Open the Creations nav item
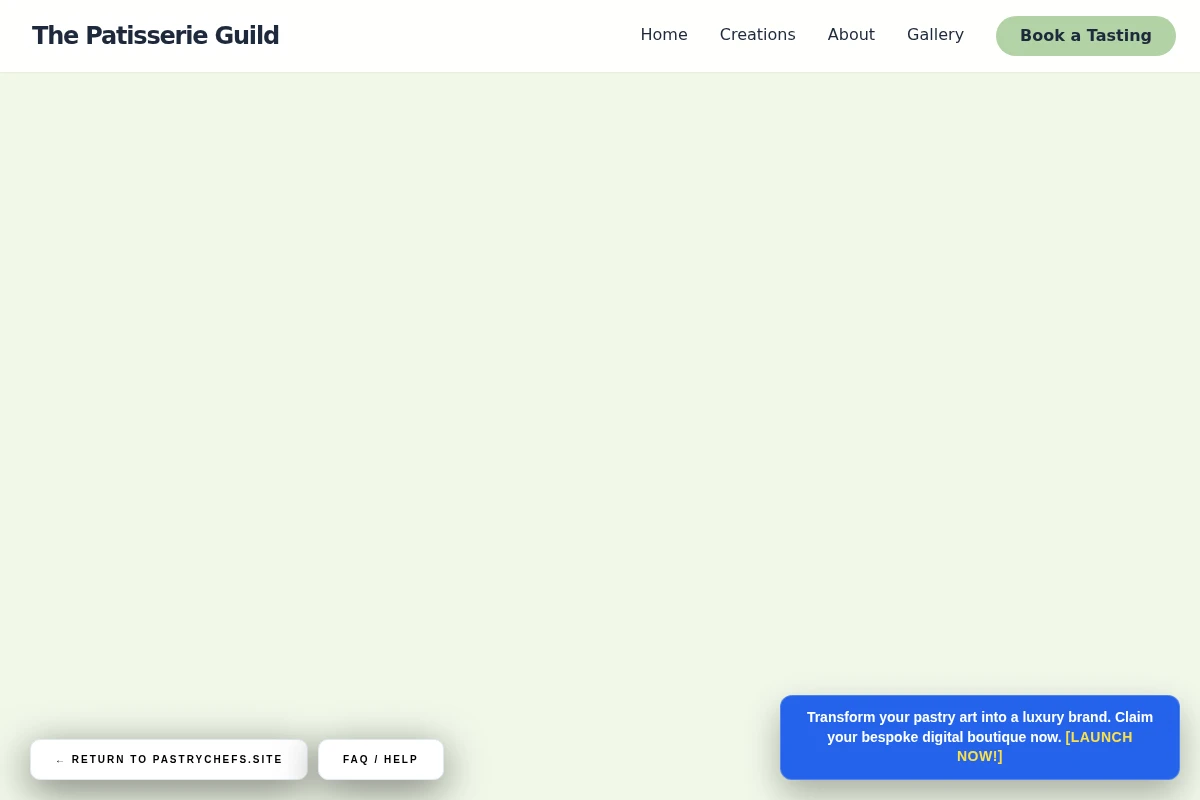This screenshot has height=800, width=1200. (758, 35)
